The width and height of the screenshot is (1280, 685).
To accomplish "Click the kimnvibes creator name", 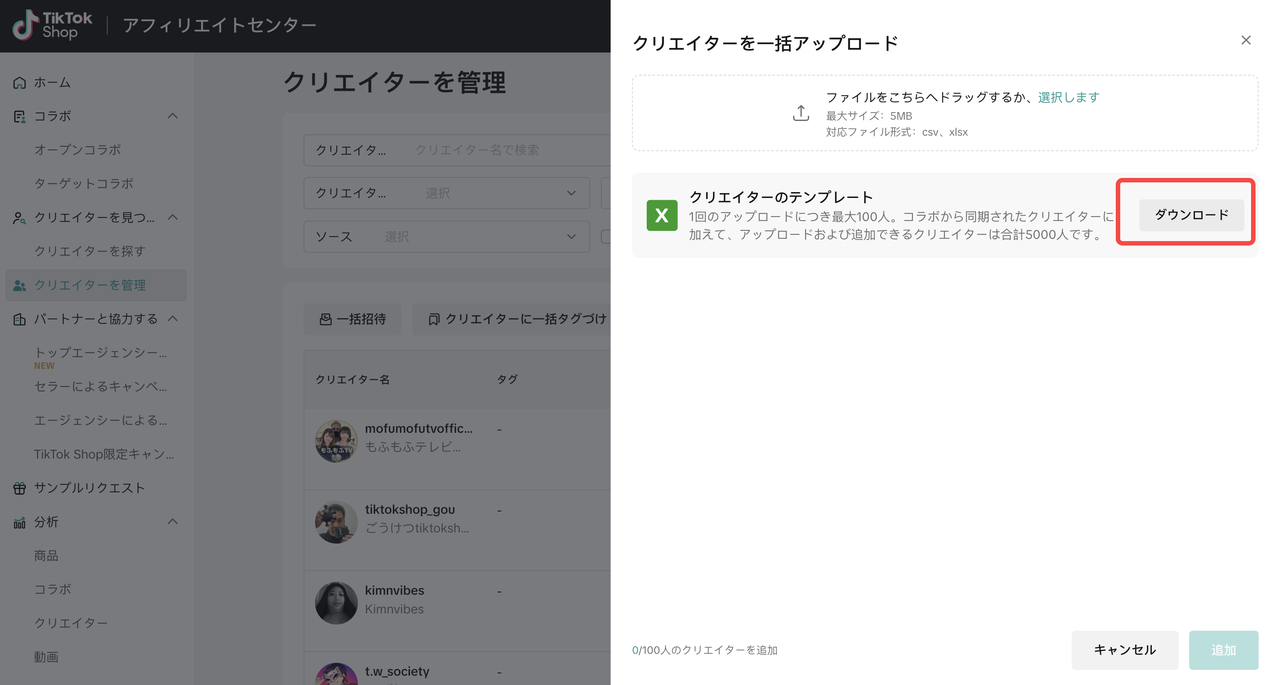I will [x=395, y=590].
